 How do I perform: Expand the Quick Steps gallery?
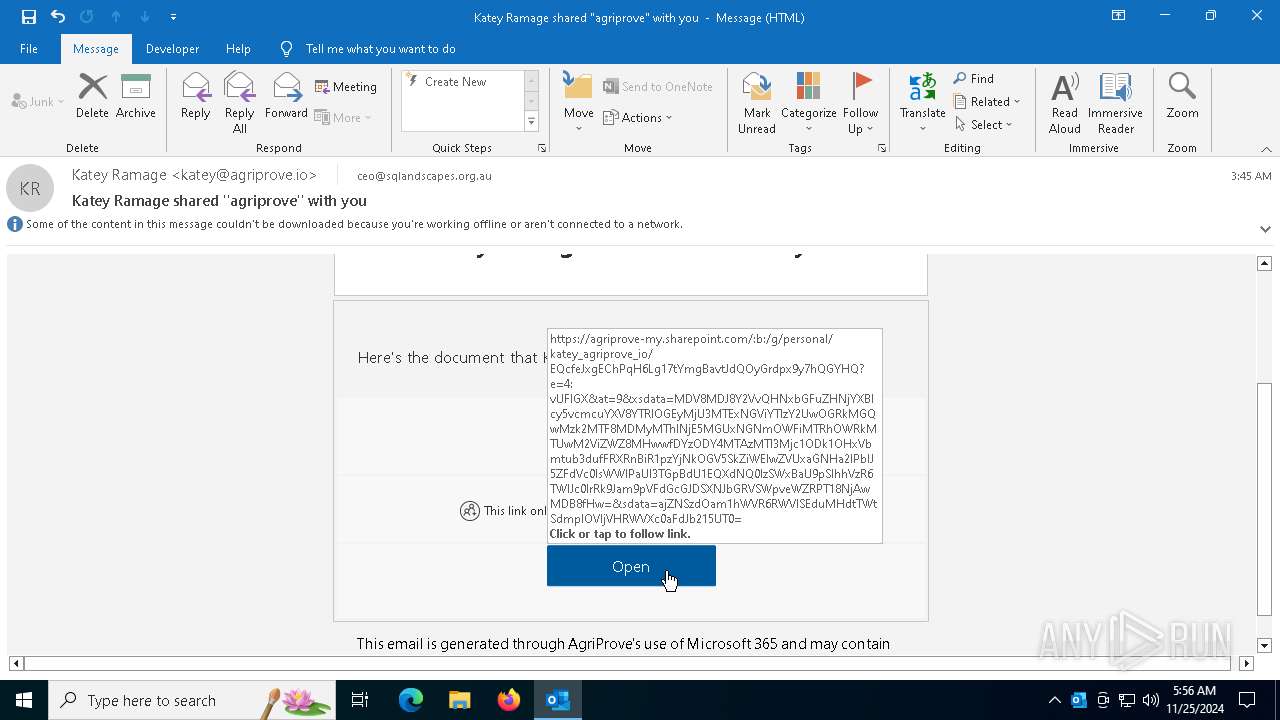coord(531,122)
